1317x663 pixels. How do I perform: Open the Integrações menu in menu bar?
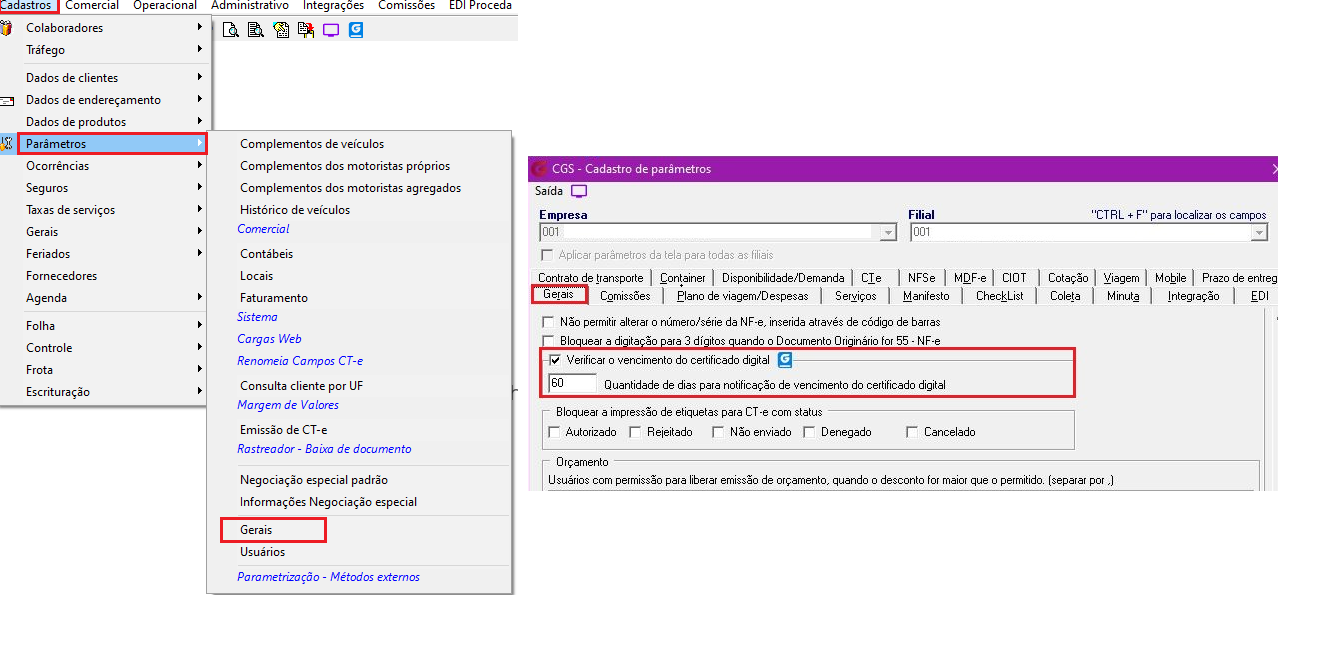(333, 5)
